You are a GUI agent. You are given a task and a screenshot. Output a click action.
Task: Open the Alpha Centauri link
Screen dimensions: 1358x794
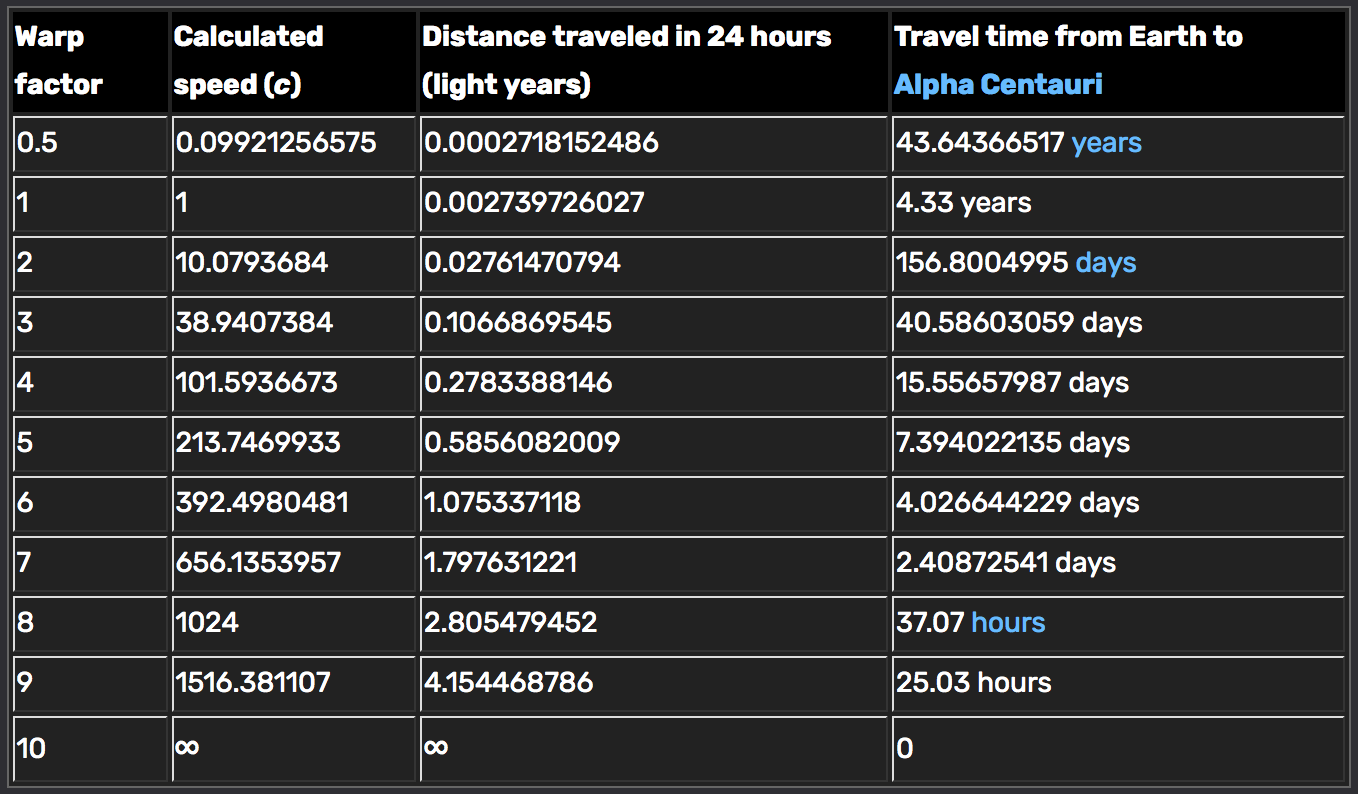pos(998,84)
